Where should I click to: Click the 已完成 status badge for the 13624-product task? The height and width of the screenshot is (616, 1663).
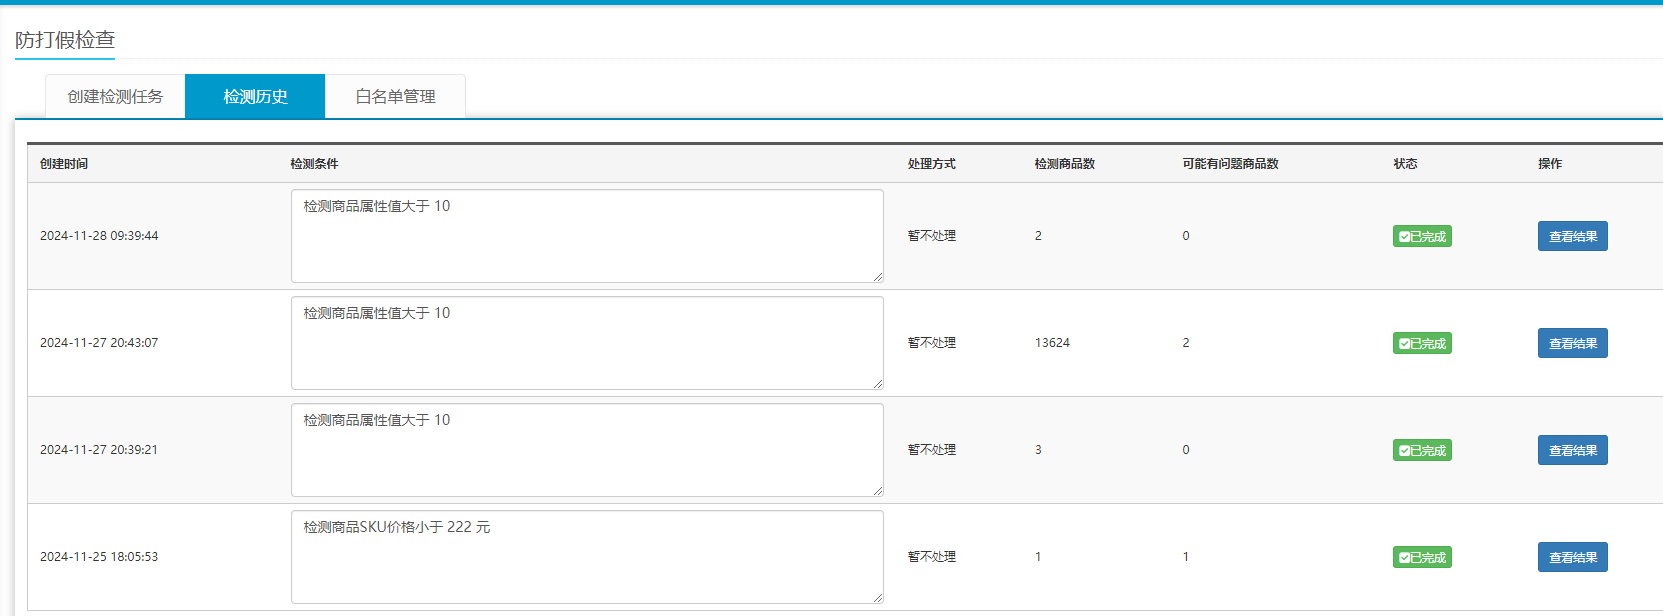(1421, 343)
